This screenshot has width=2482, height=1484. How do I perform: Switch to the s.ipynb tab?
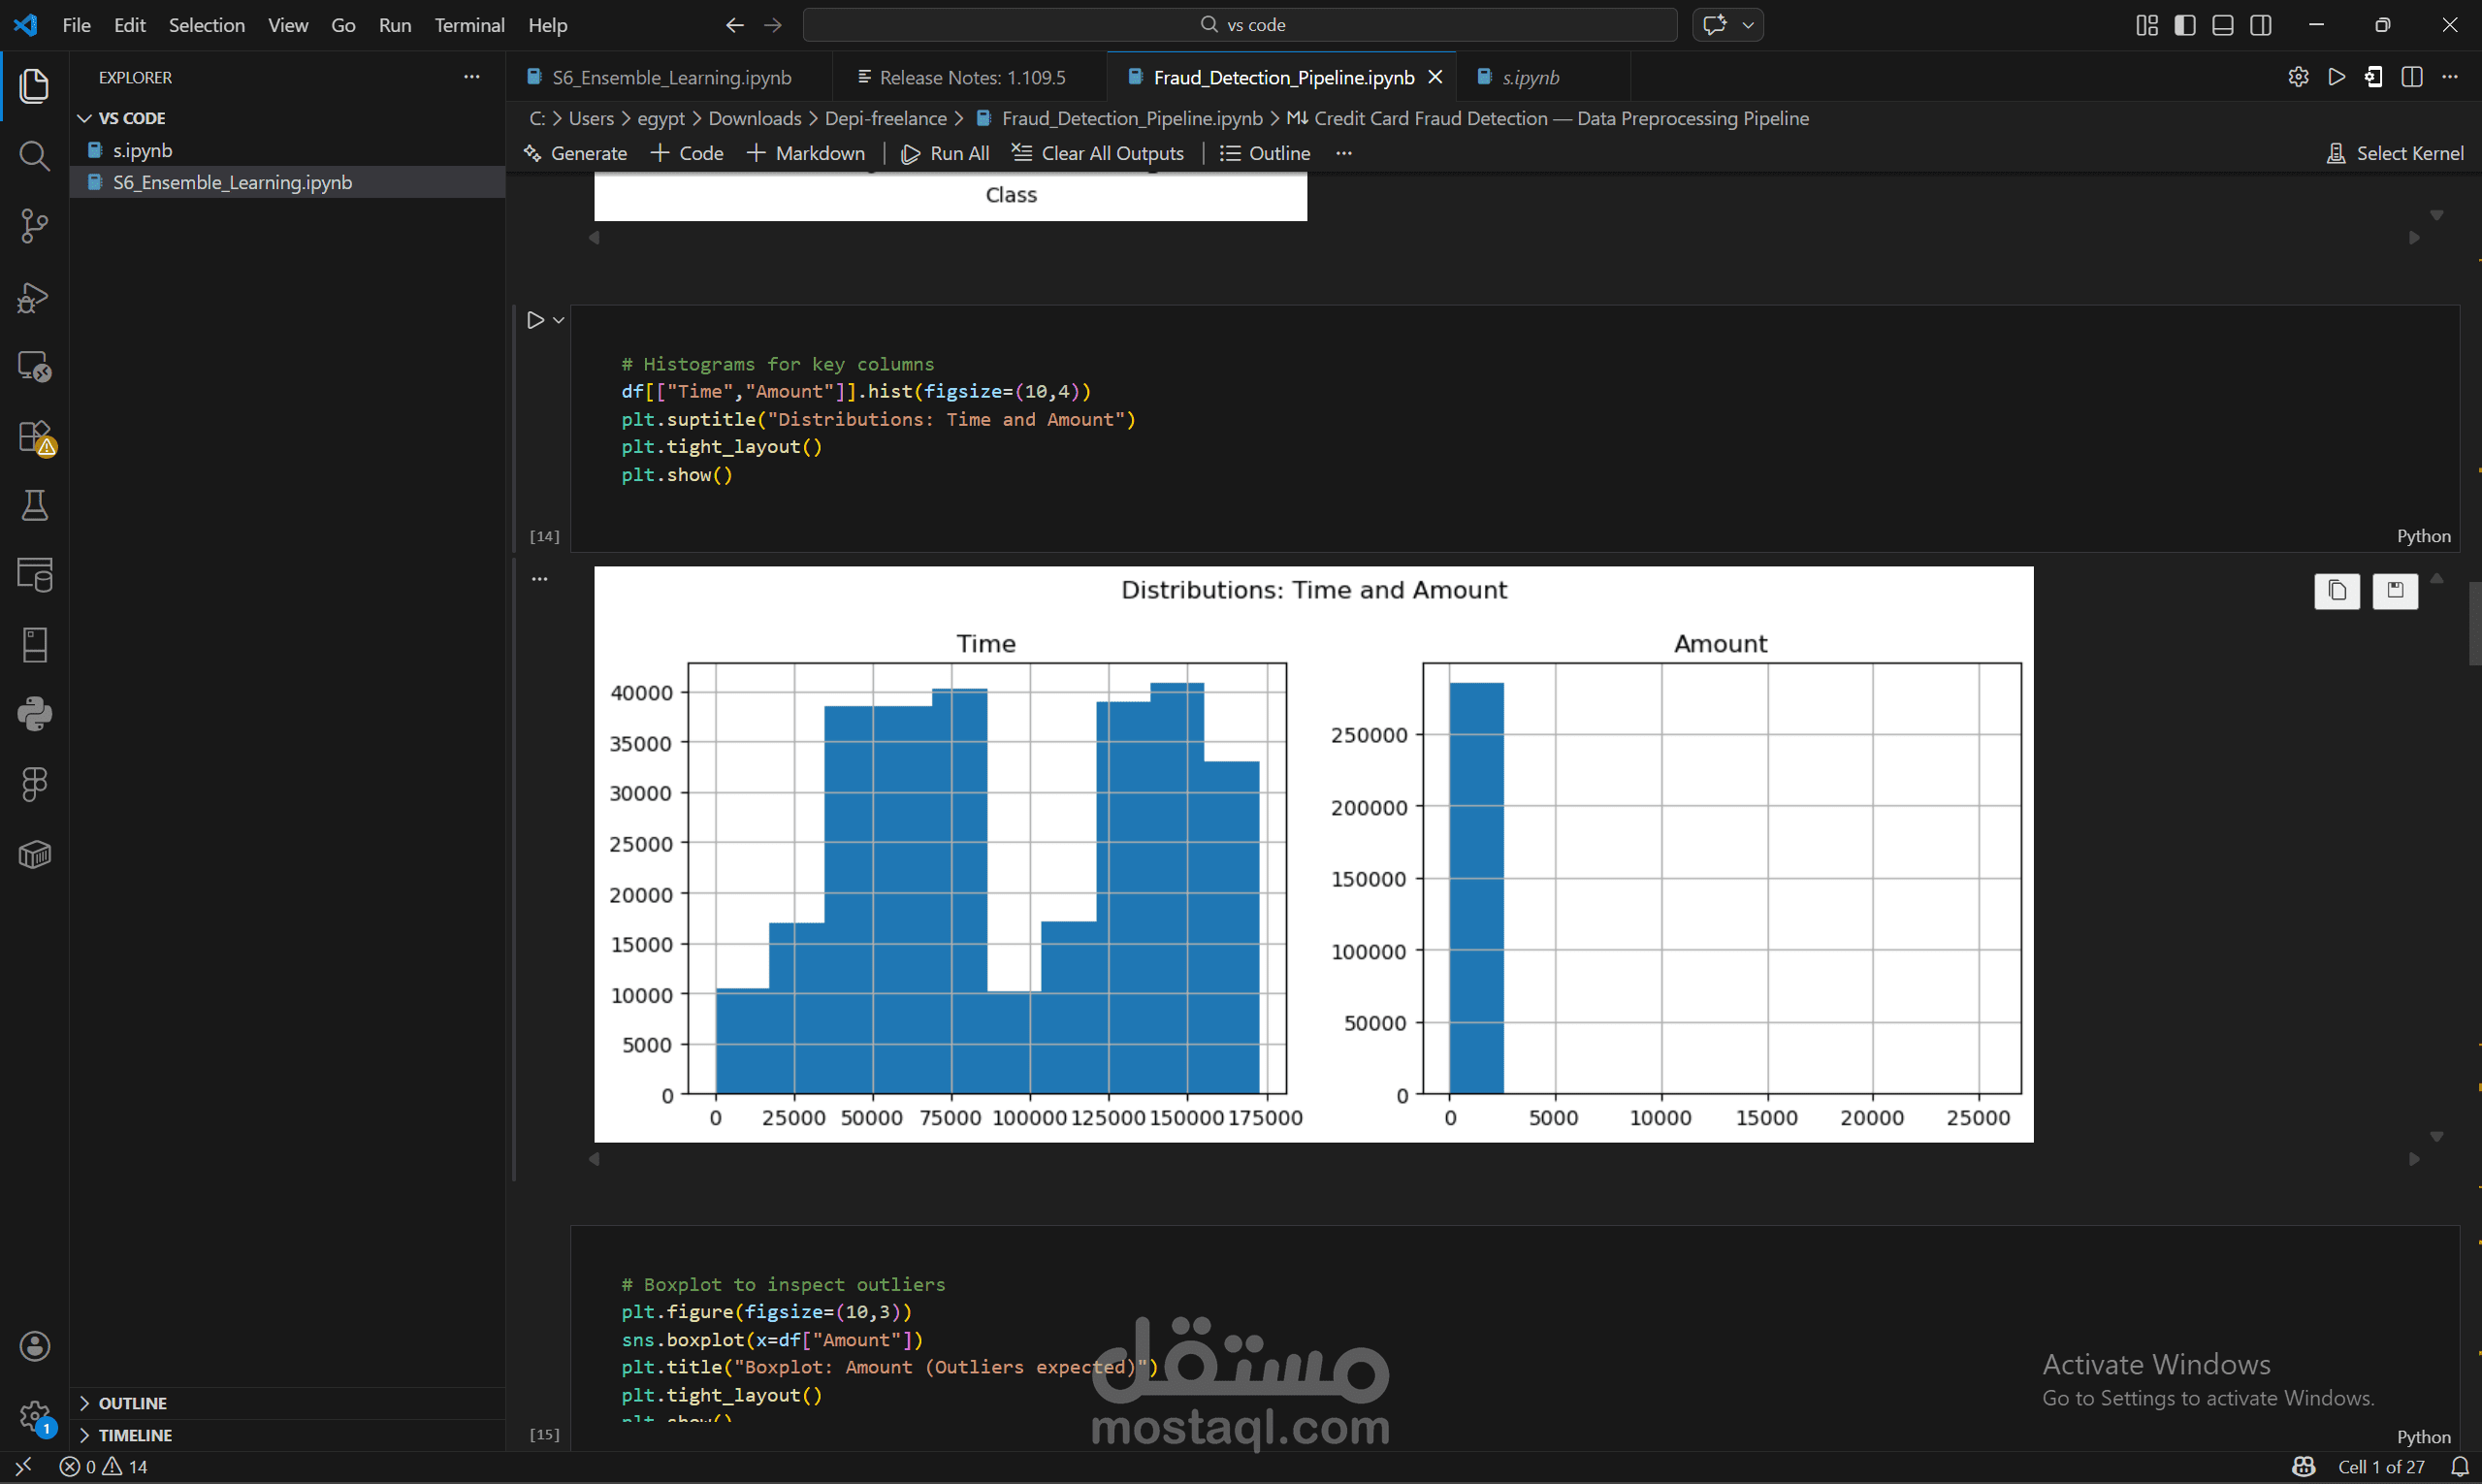pos(1529,76)
